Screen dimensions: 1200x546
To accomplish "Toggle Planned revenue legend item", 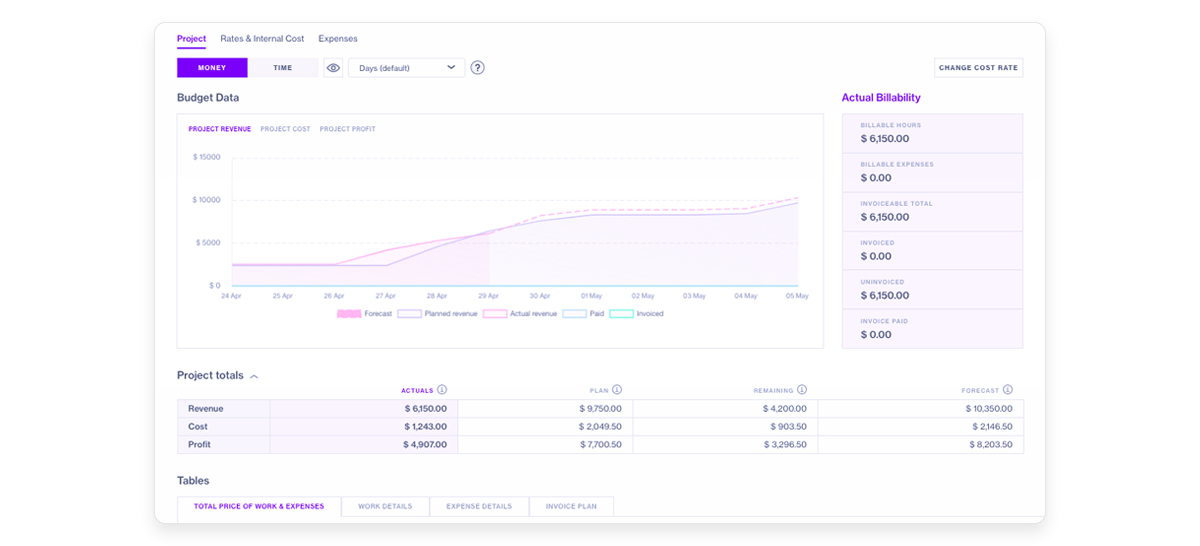I will (437, 314).
